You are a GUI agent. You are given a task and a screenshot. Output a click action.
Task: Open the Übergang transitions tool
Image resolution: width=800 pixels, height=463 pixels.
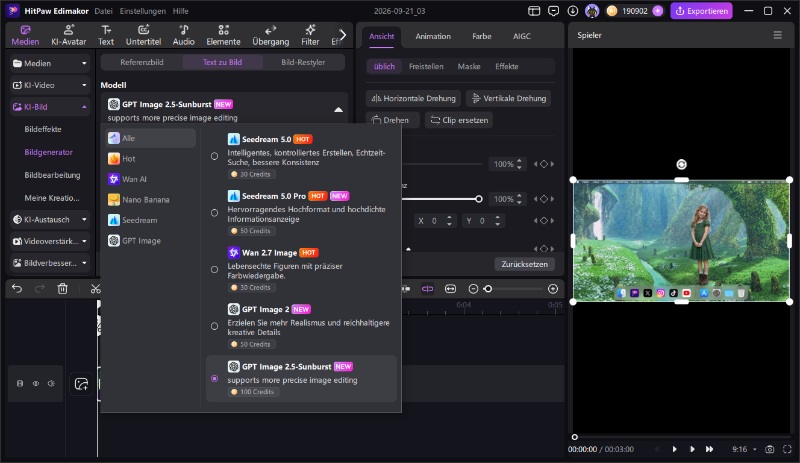click(270, 35)
